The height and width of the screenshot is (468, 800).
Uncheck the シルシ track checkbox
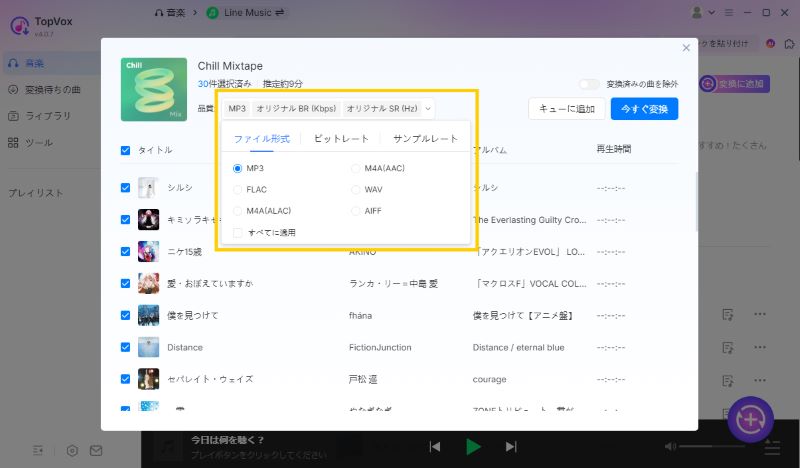[126, 188]
